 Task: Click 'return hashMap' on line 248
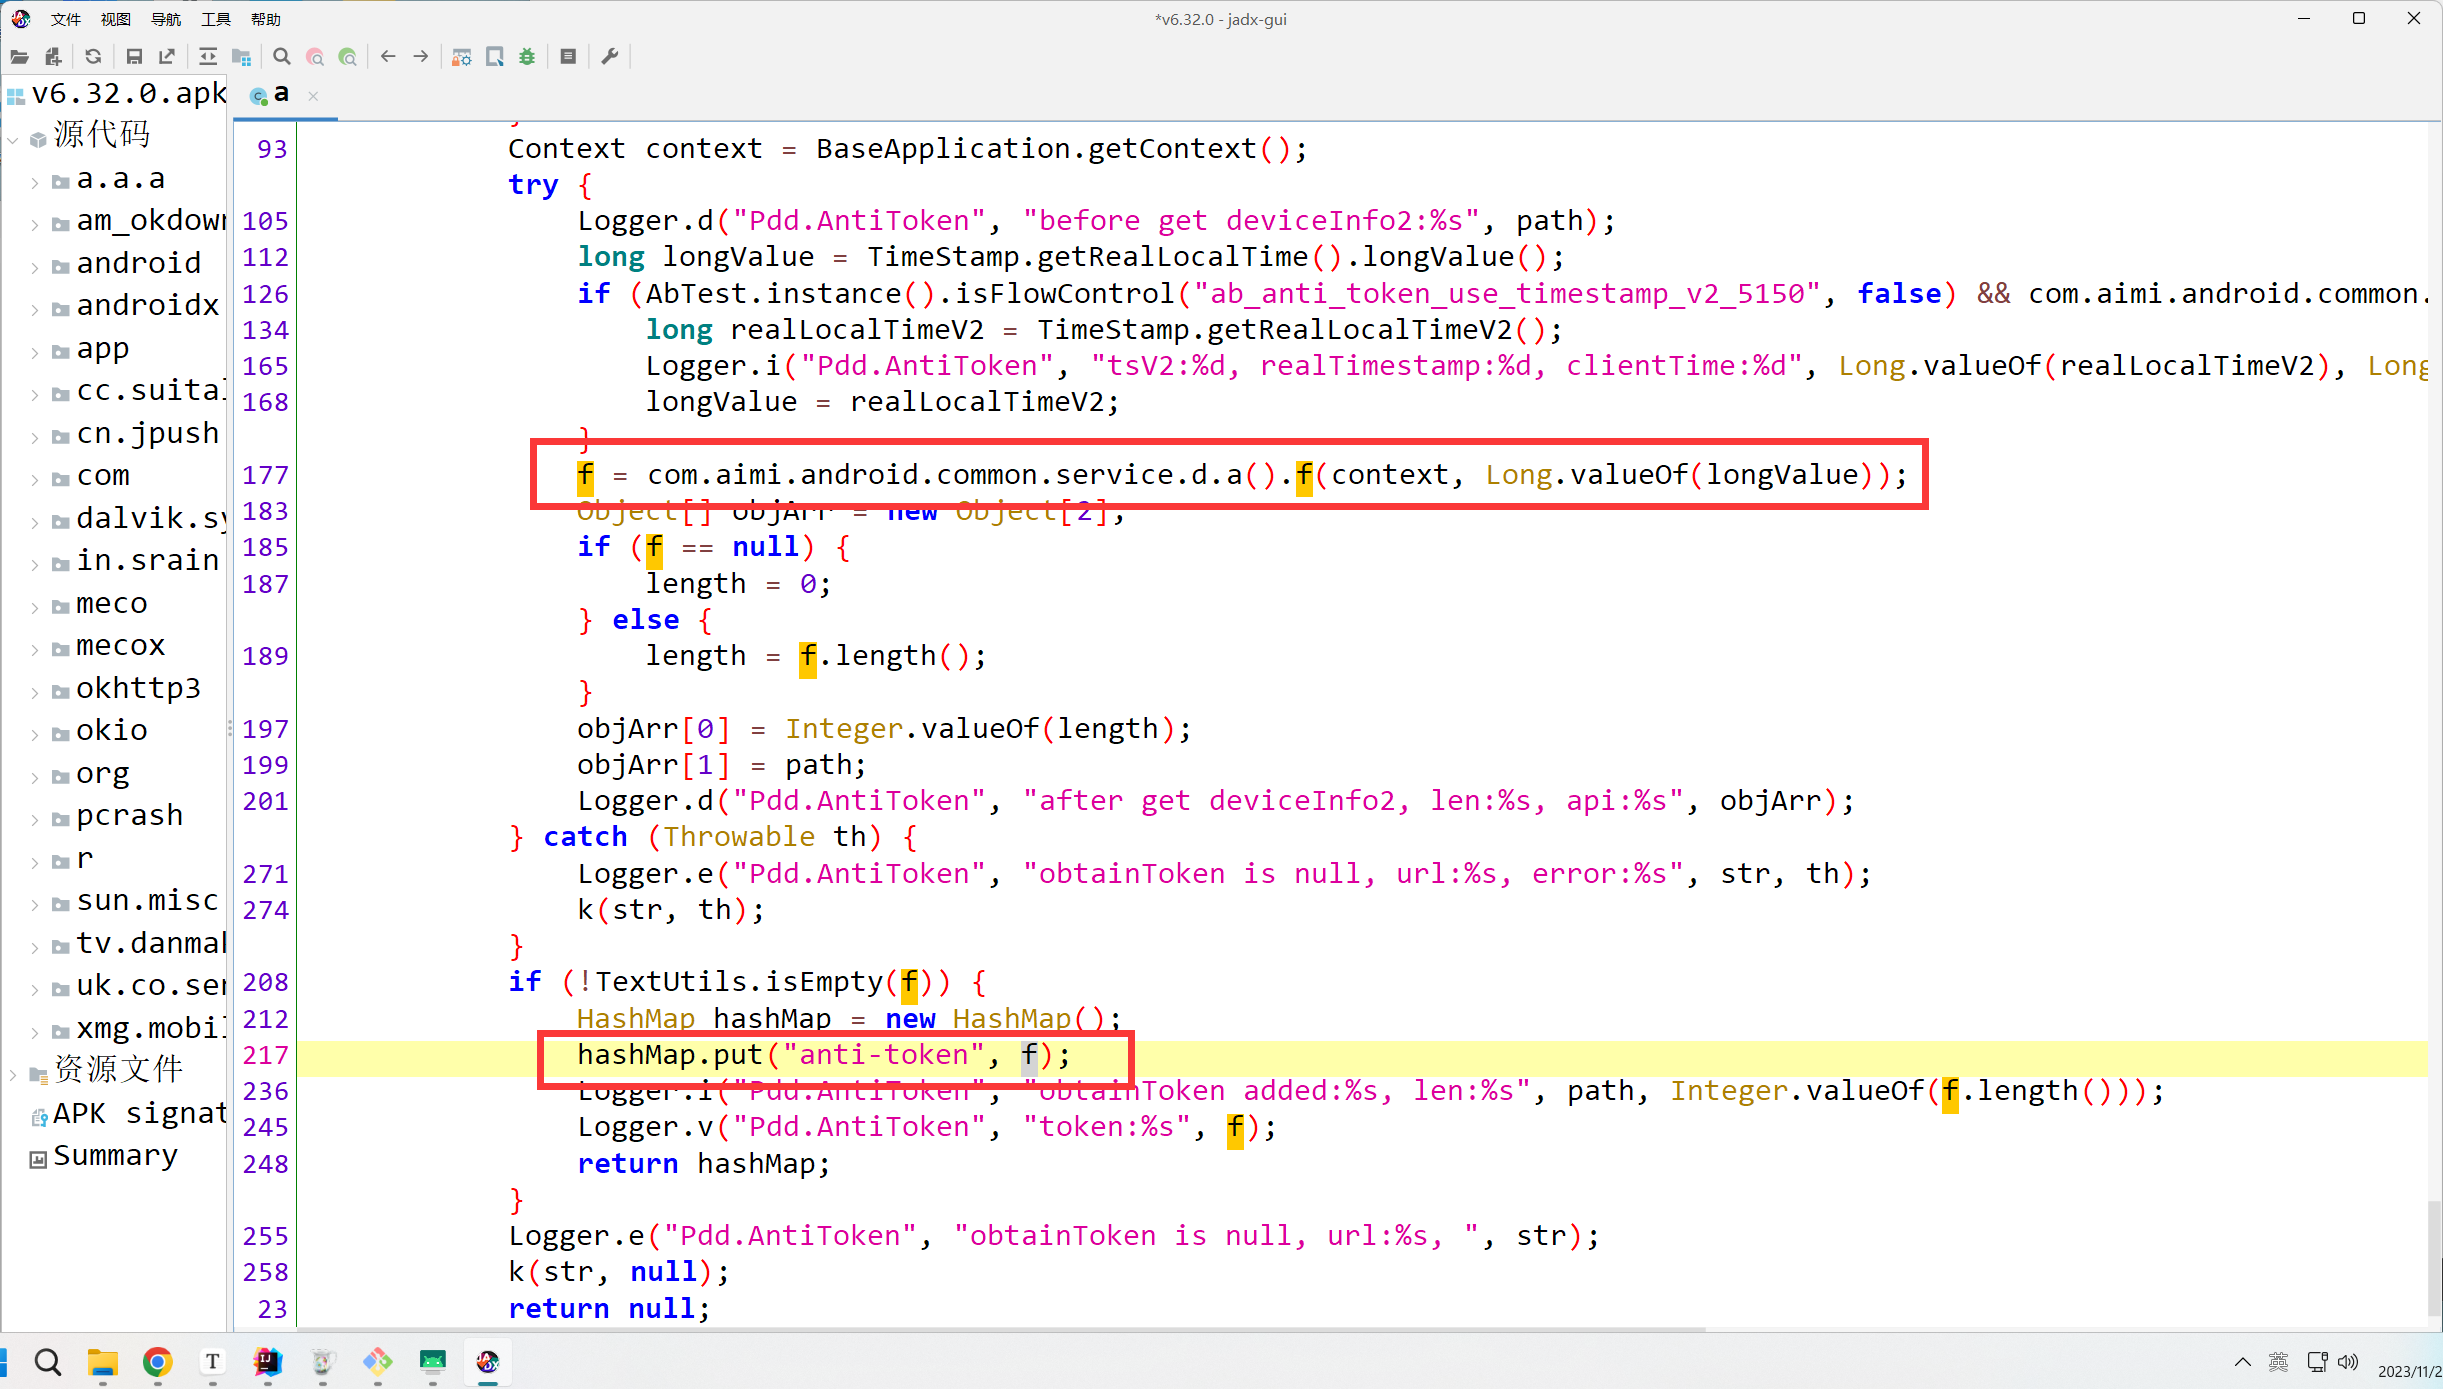pos(702,1164)
